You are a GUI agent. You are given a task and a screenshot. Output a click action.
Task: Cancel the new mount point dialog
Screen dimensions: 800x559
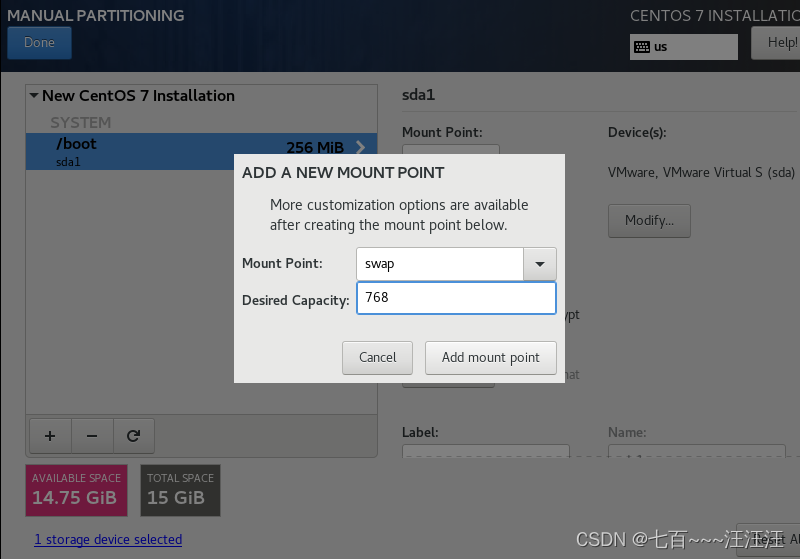pyautogui.click(x=378, y=358)
